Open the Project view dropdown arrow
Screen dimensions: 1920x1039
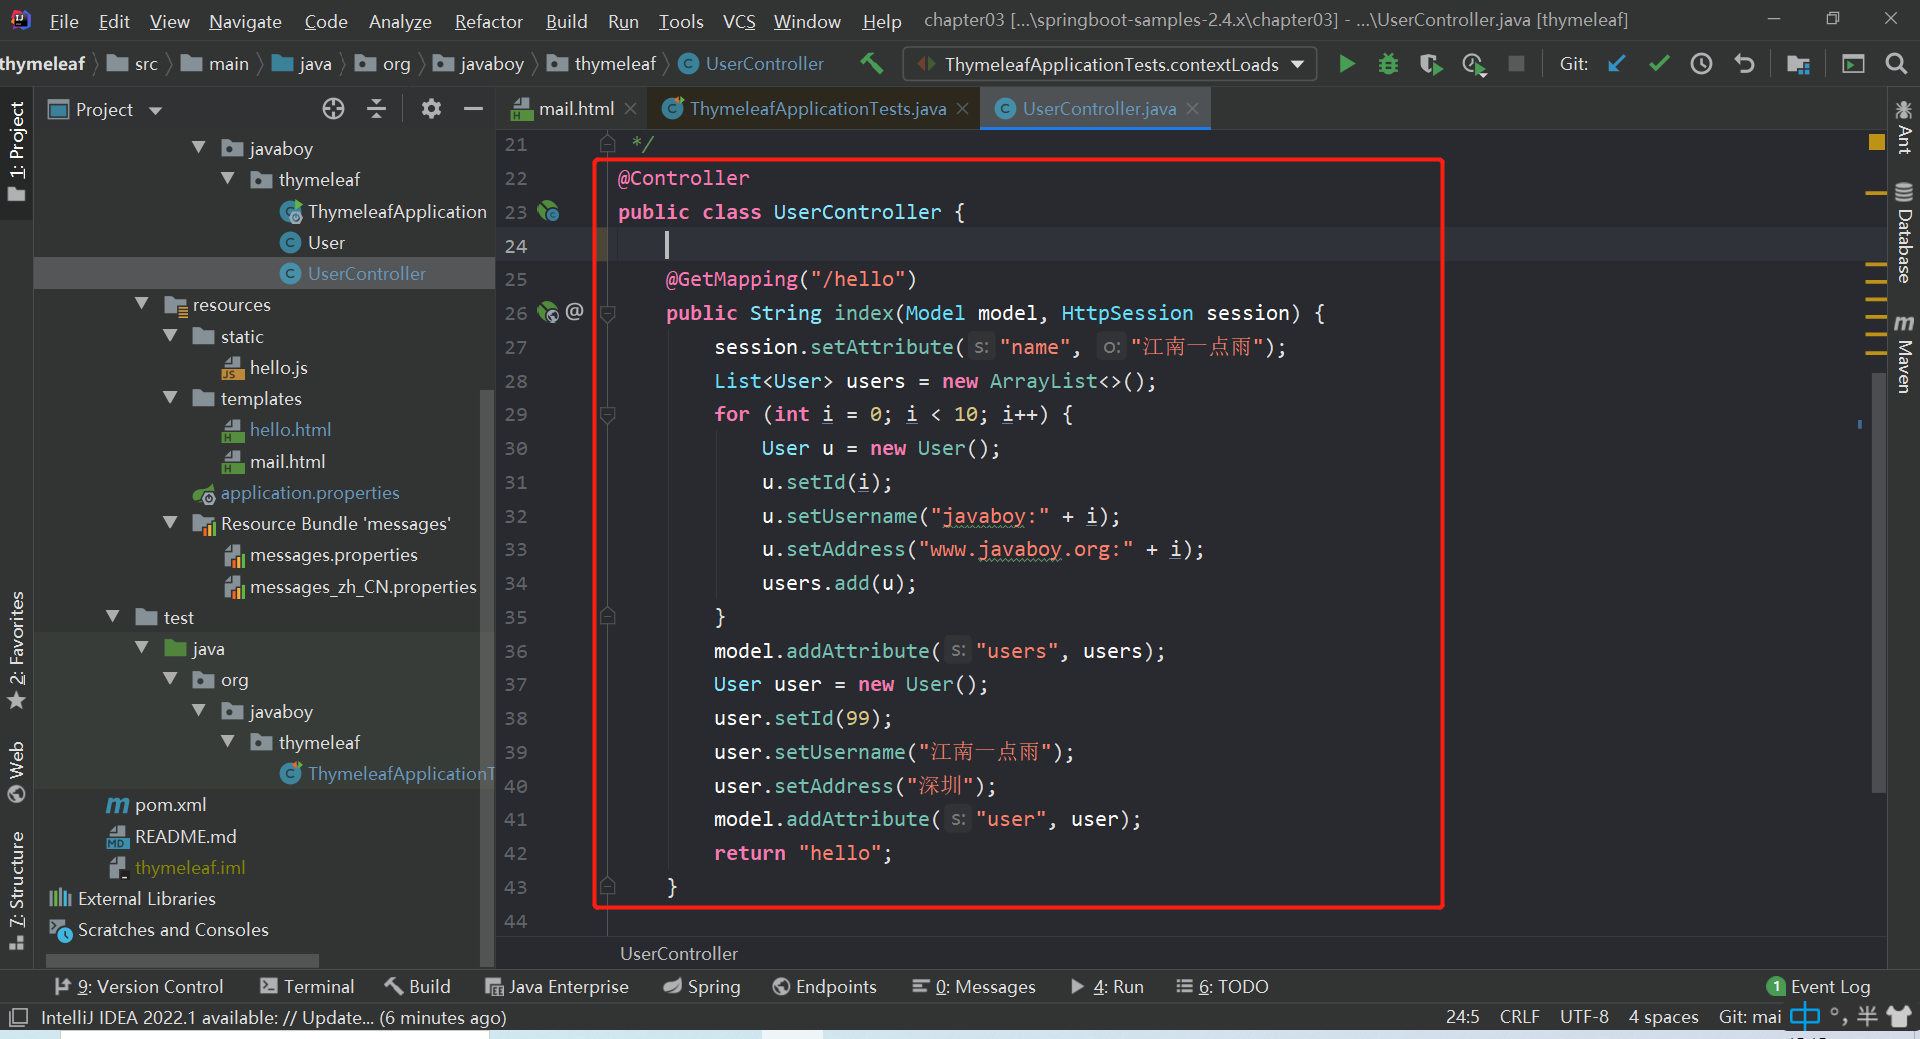(x=155, y=110)
